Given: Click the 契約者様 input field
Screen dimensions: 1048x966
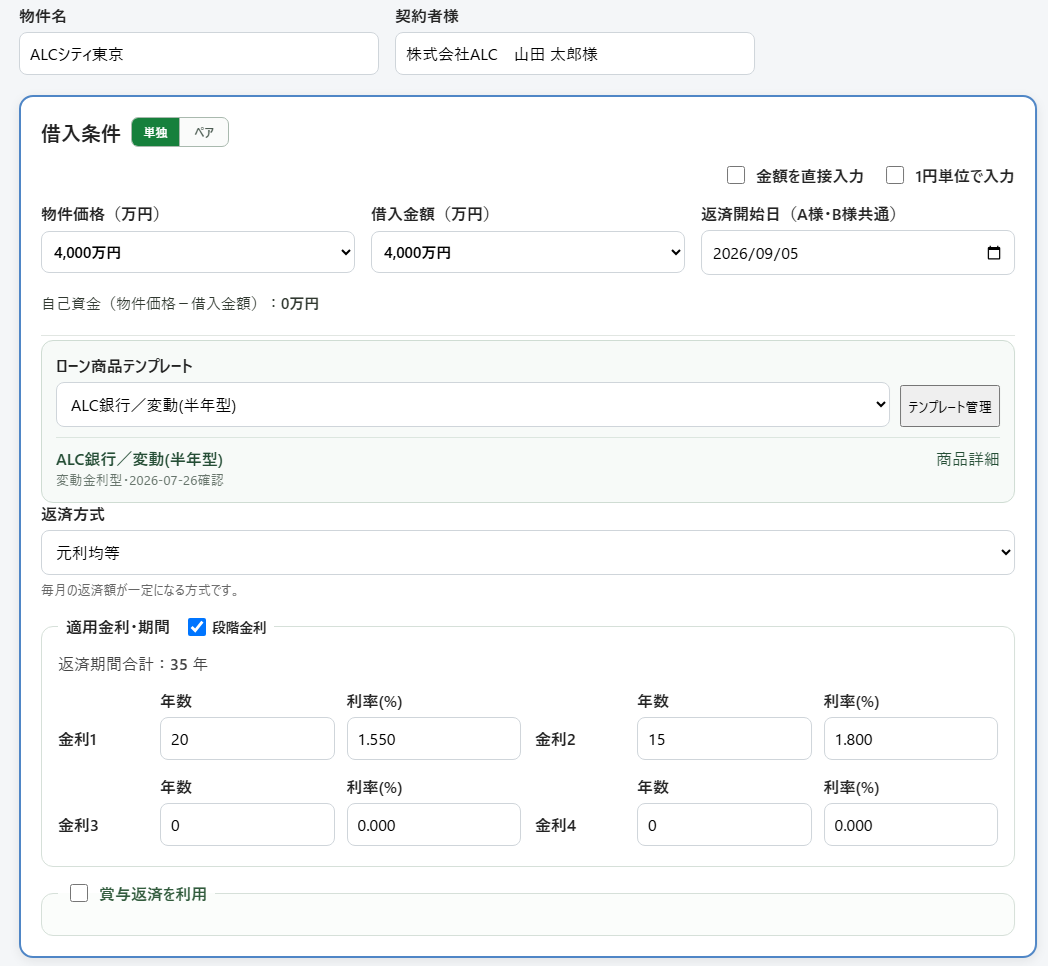Looking at the screenshot, I should tap(574, 53).
